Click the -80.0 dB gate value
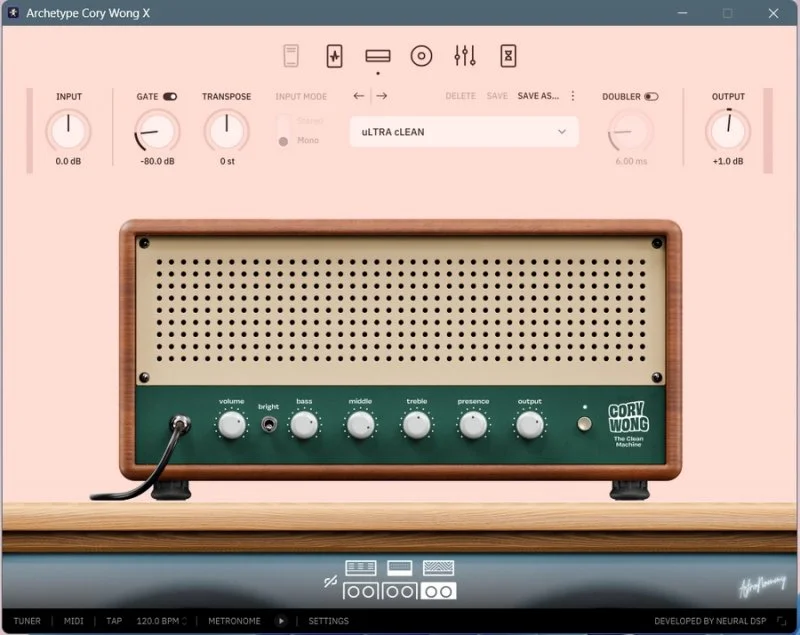The image size is (800, 635). [x=157, y=161]
